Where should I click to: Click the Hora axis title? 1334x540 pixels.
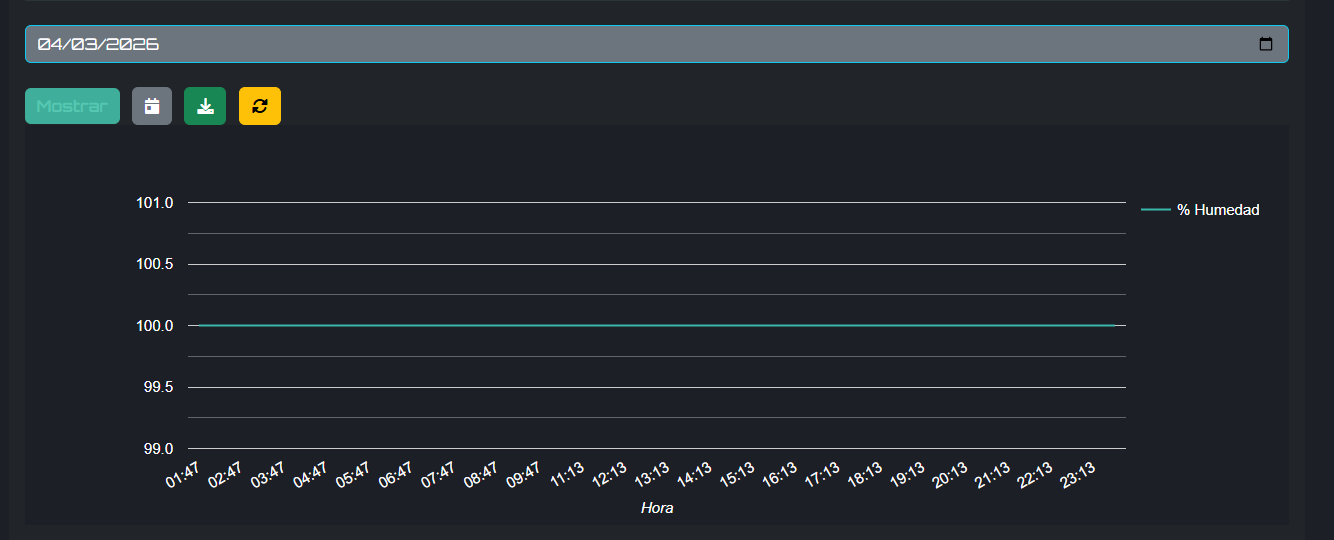point(657,508)
